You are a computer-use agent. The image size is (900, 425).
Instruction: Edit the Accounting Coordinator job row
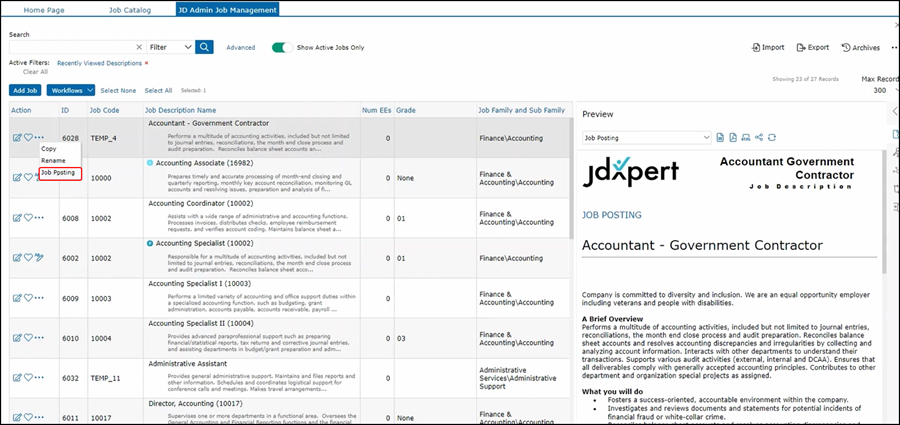click(x=17, y=217)
